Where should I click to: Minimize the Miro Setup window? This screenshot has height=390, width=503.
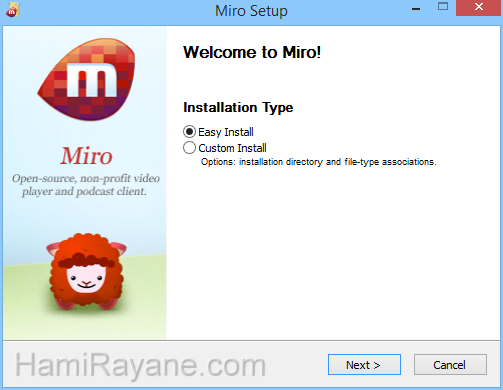(x=416, y=9)
